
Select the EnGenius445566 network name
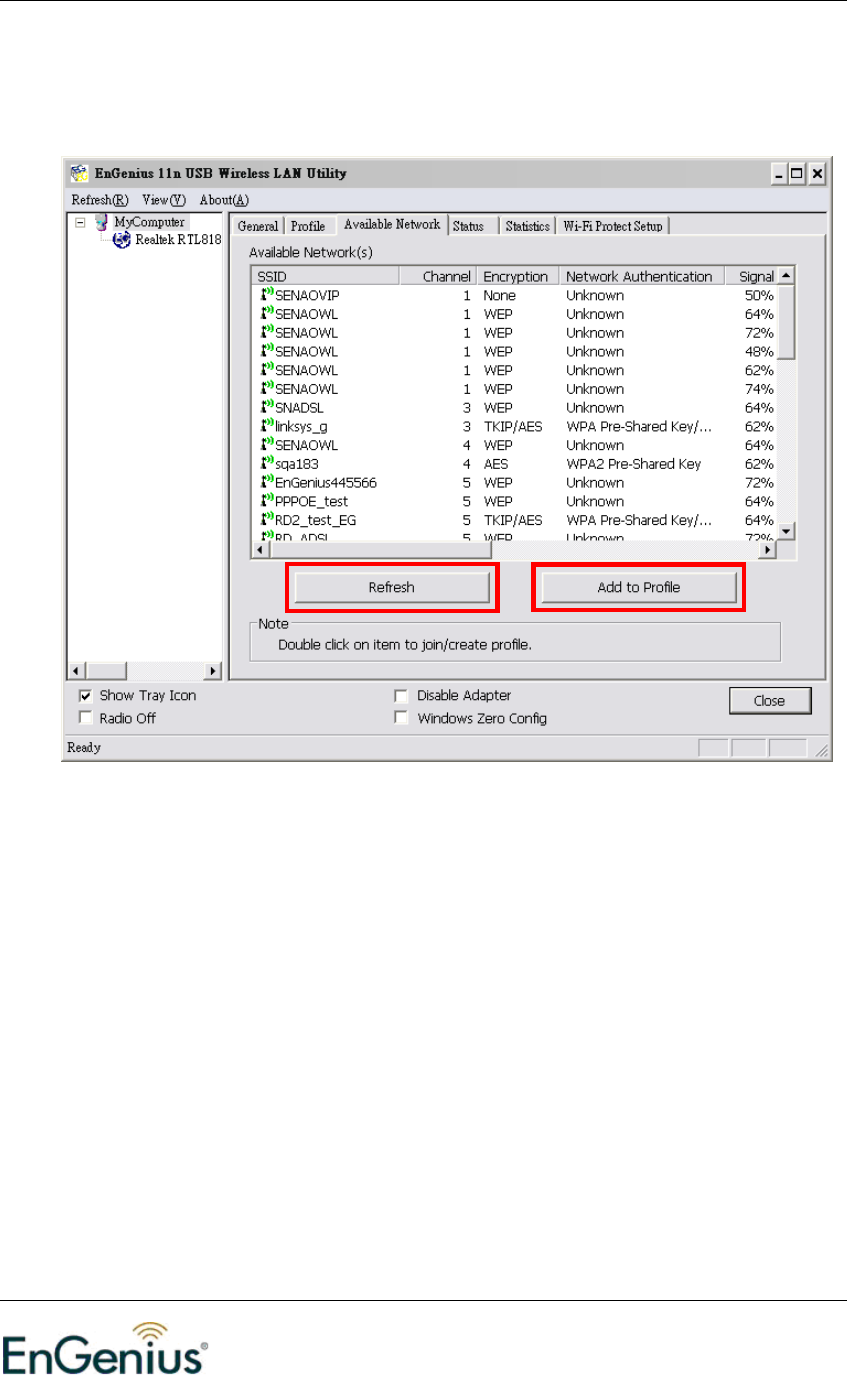325,483
